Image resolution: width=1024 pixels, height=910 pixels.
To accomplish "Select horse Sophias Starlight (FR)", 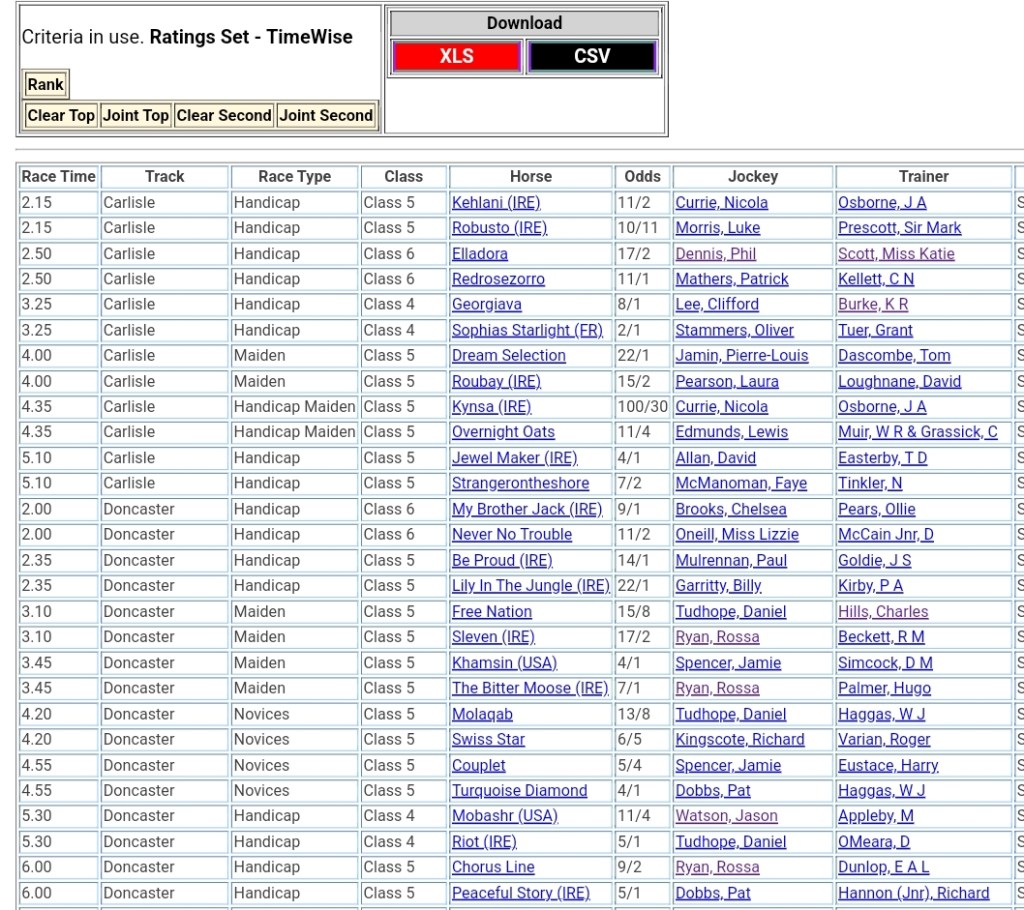I will click(x=527, y=330).
